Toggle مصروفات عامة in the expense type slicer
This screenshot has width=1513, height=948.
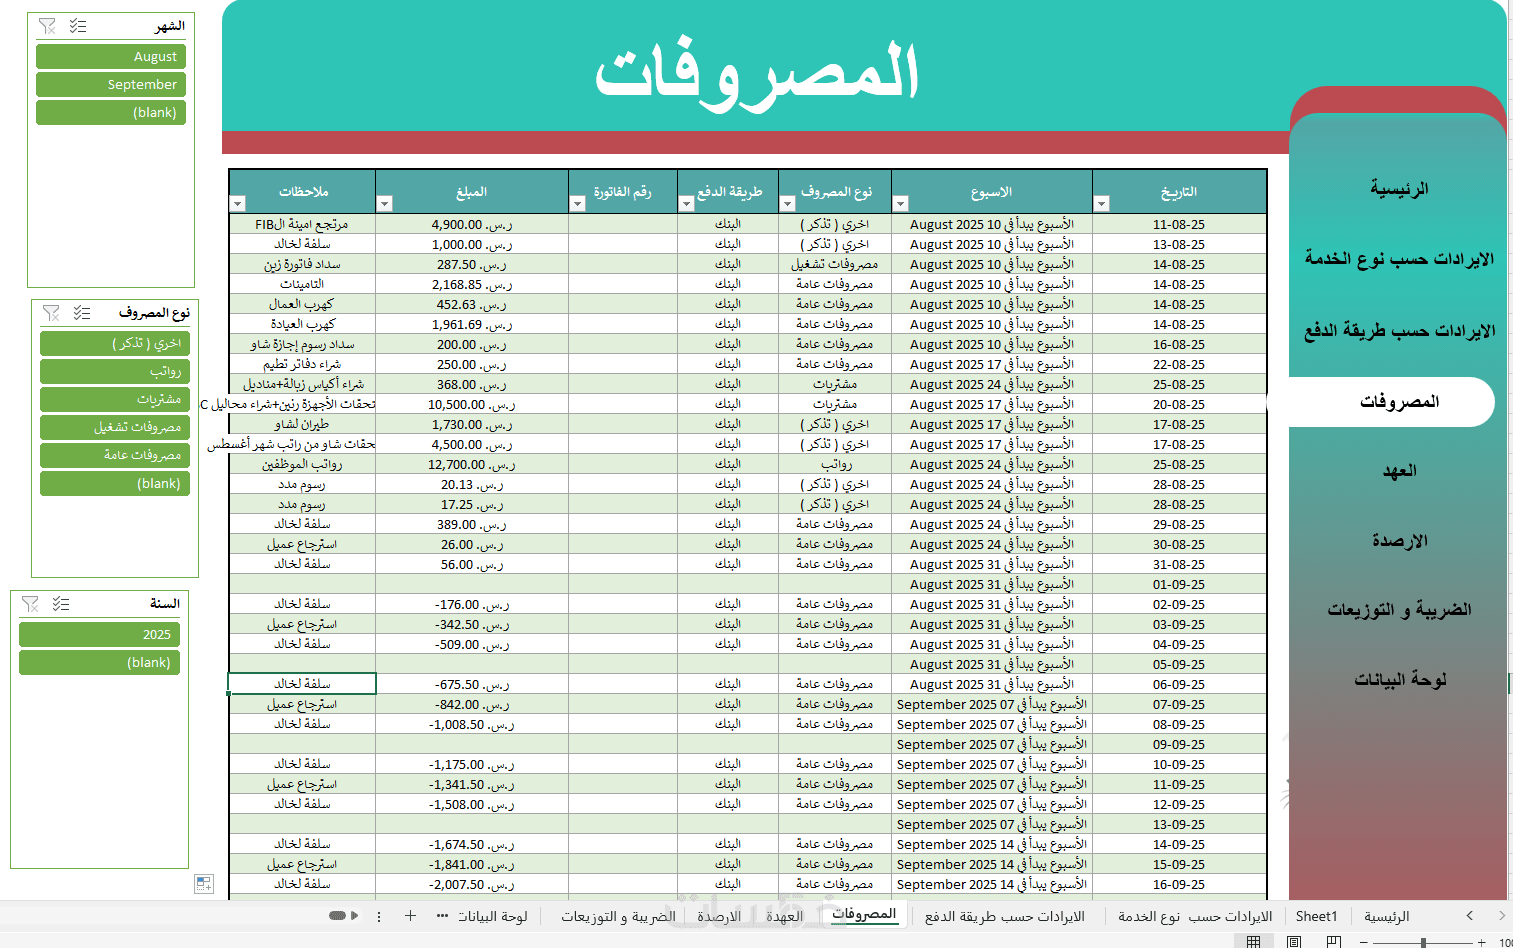(x=115, y=455)
